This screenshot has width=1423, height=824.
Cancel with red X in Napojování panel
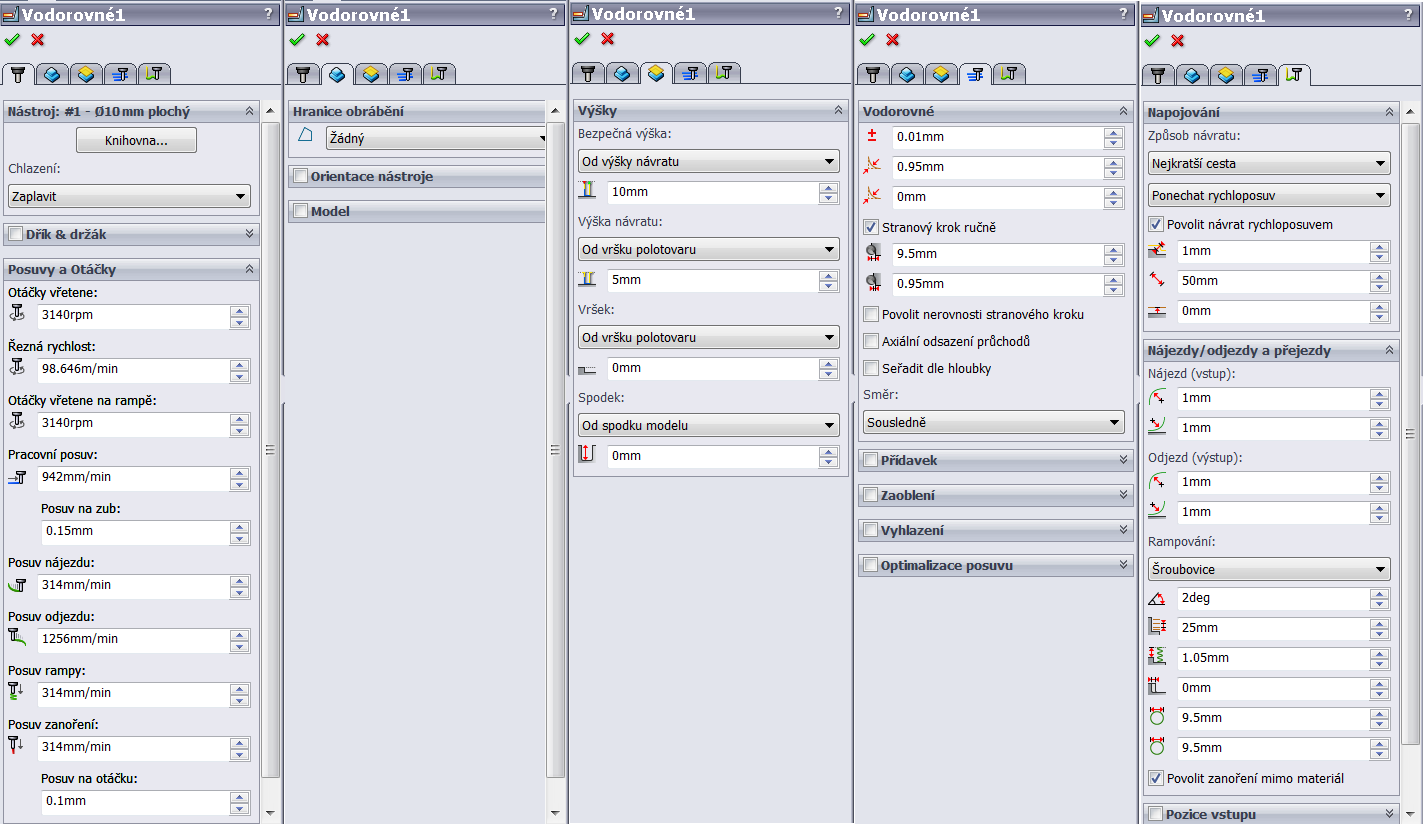point(1178,40)
